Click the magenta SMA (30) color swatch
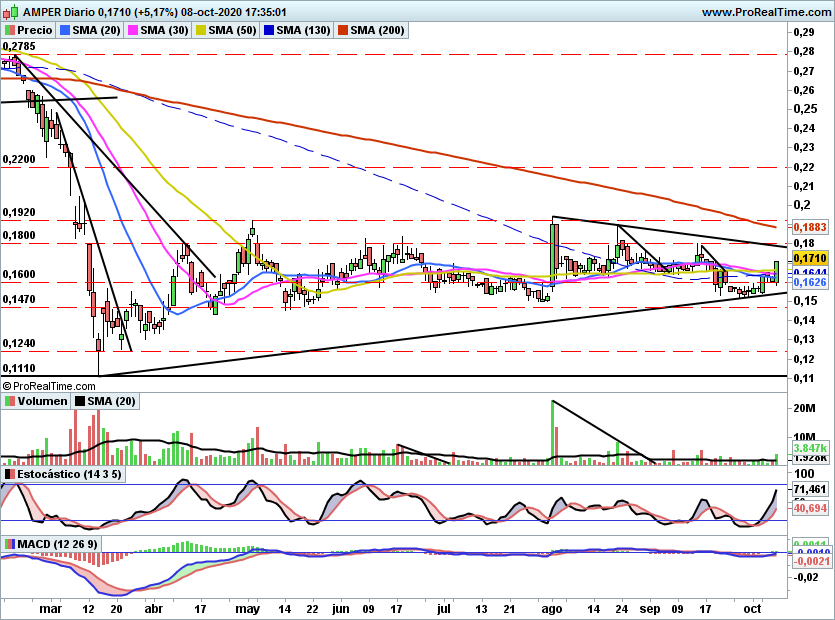The image size is (835, 620). click(x=133, y=30)
